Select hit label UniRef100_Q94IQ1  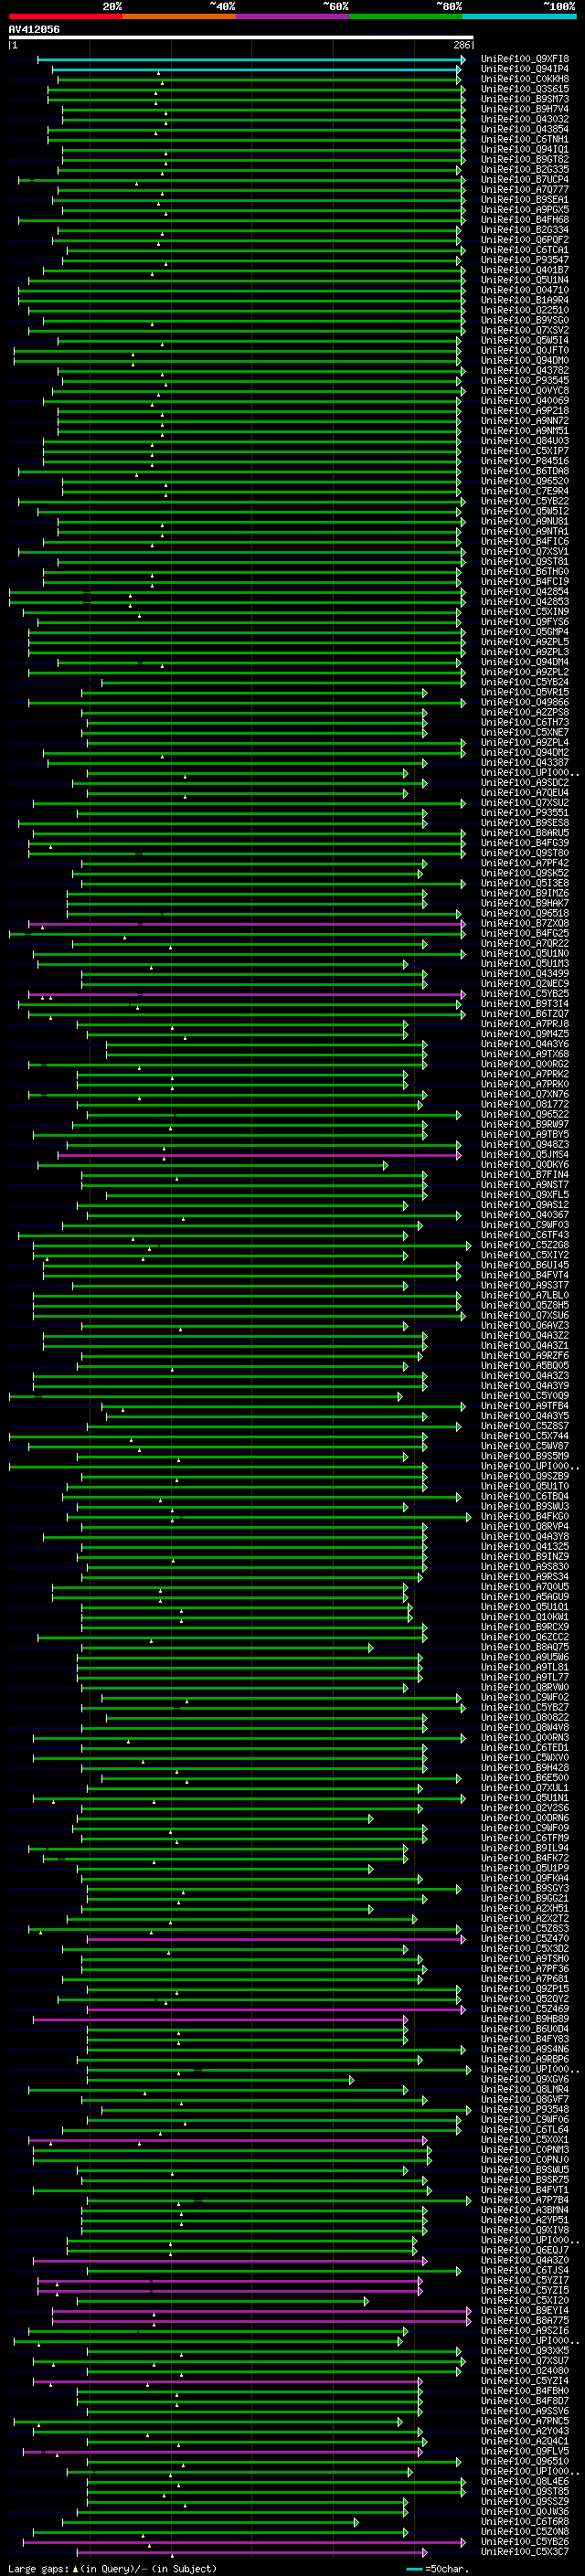(x=525, y=149)
